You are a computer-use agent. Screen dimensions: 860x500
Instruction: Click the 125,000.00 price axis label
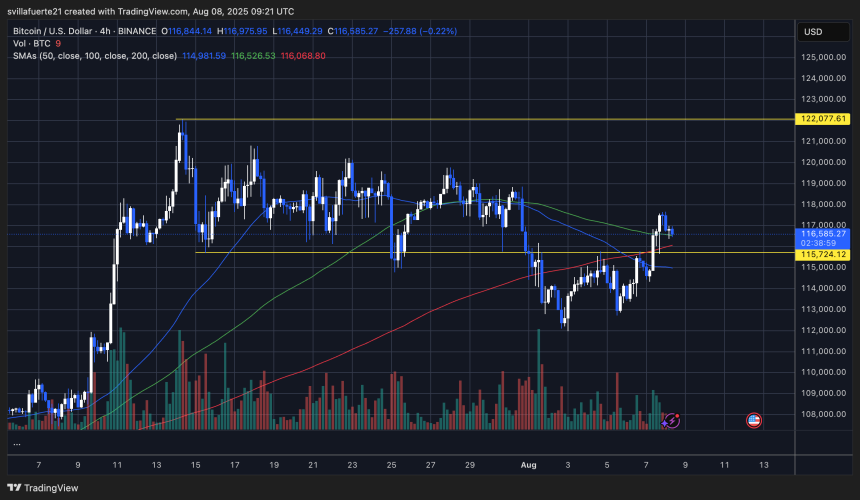click(823, 57)
